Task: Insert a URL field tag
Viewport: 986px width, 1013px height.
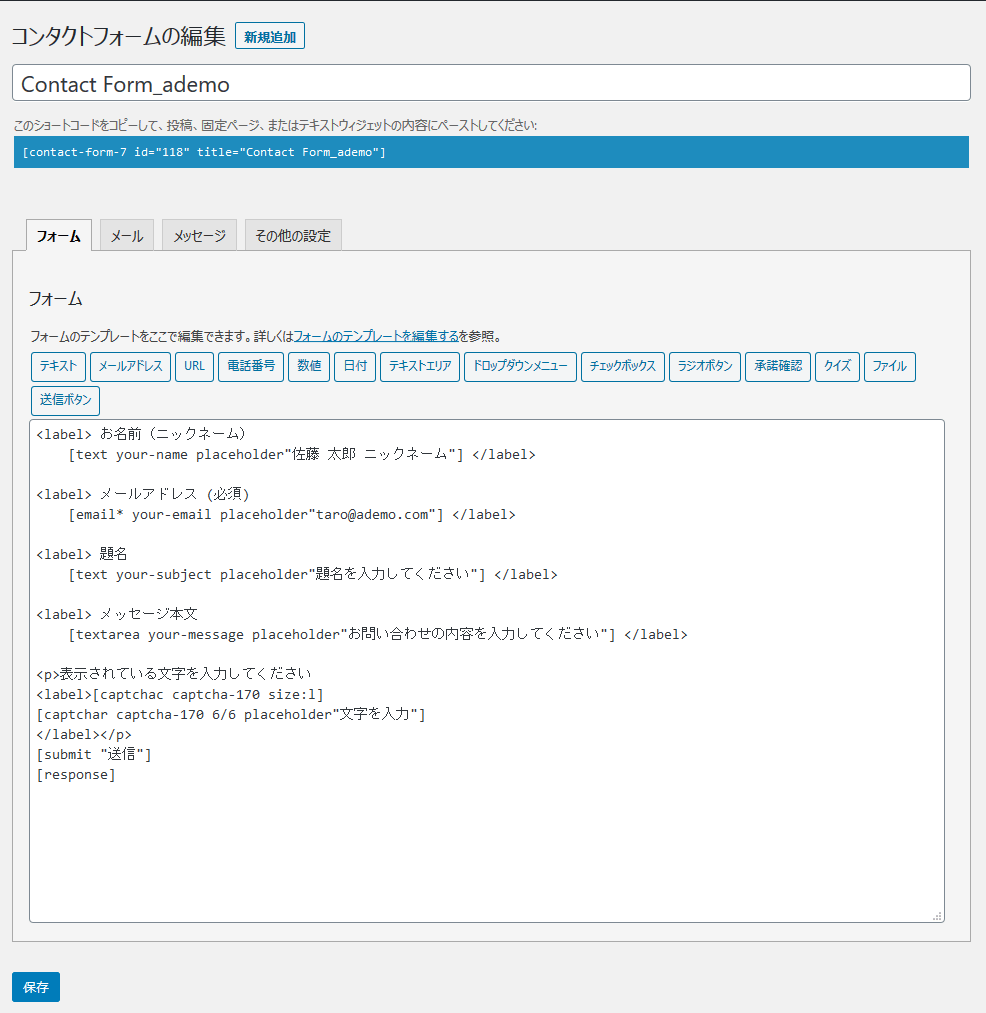Action: (194, 366)
